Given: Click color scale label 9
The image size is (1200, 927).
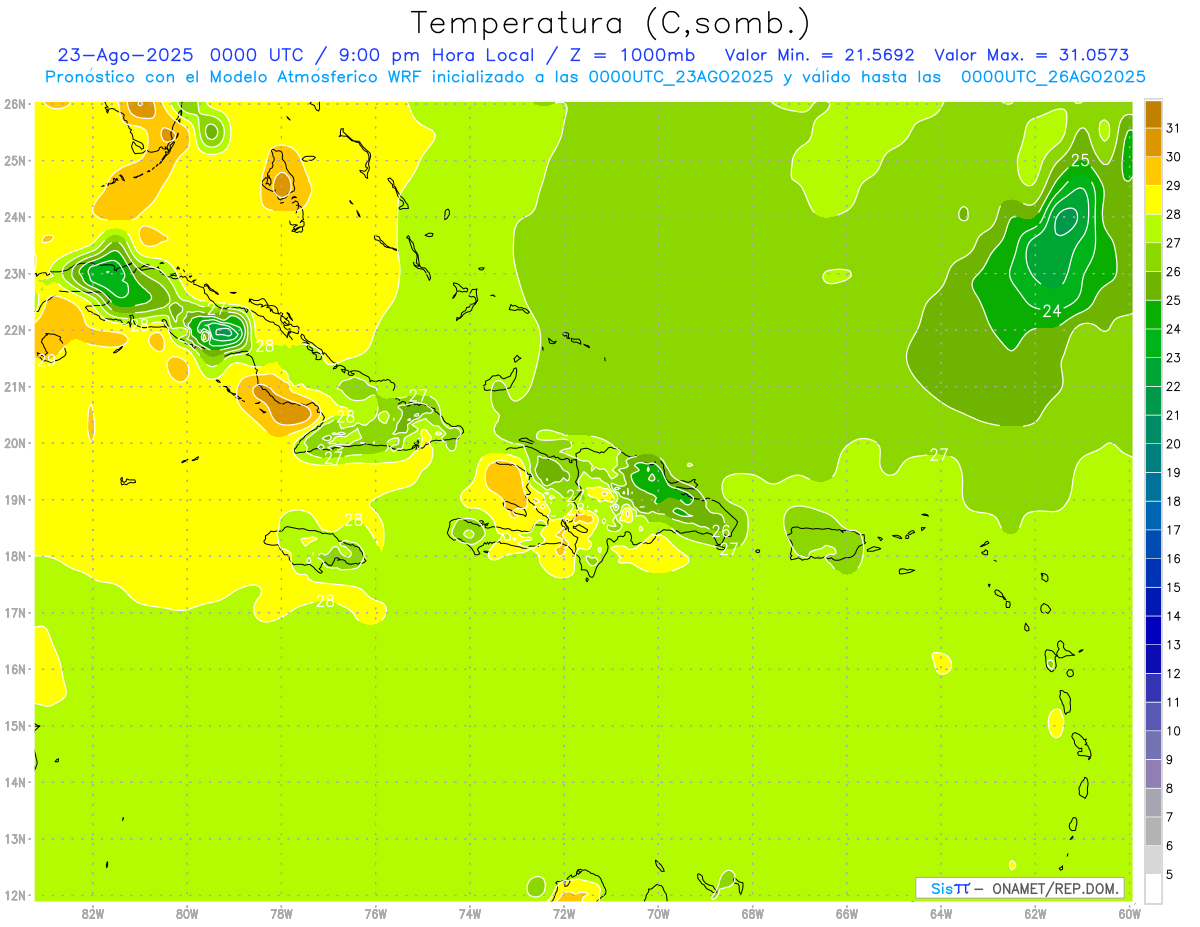Looking at the screenshot, I should (x=1170, y=759).
